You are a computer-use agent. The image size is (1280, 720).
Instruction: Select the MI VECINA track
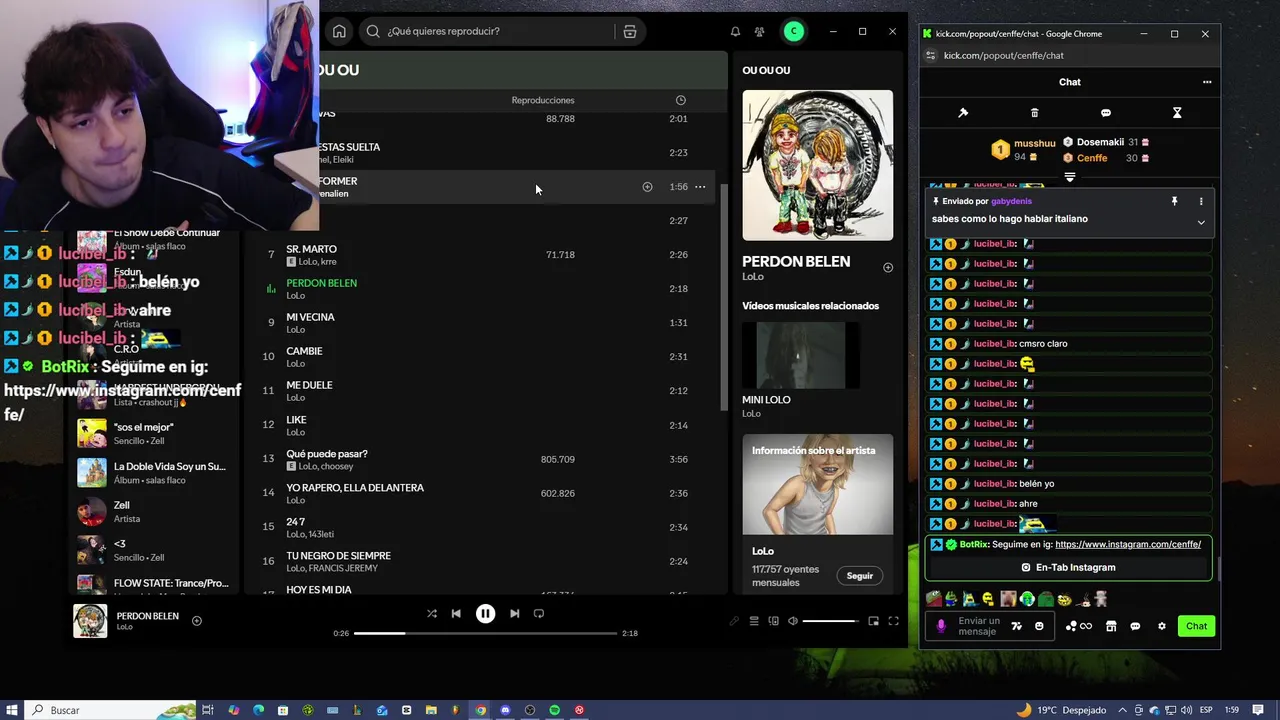[487, 323]
